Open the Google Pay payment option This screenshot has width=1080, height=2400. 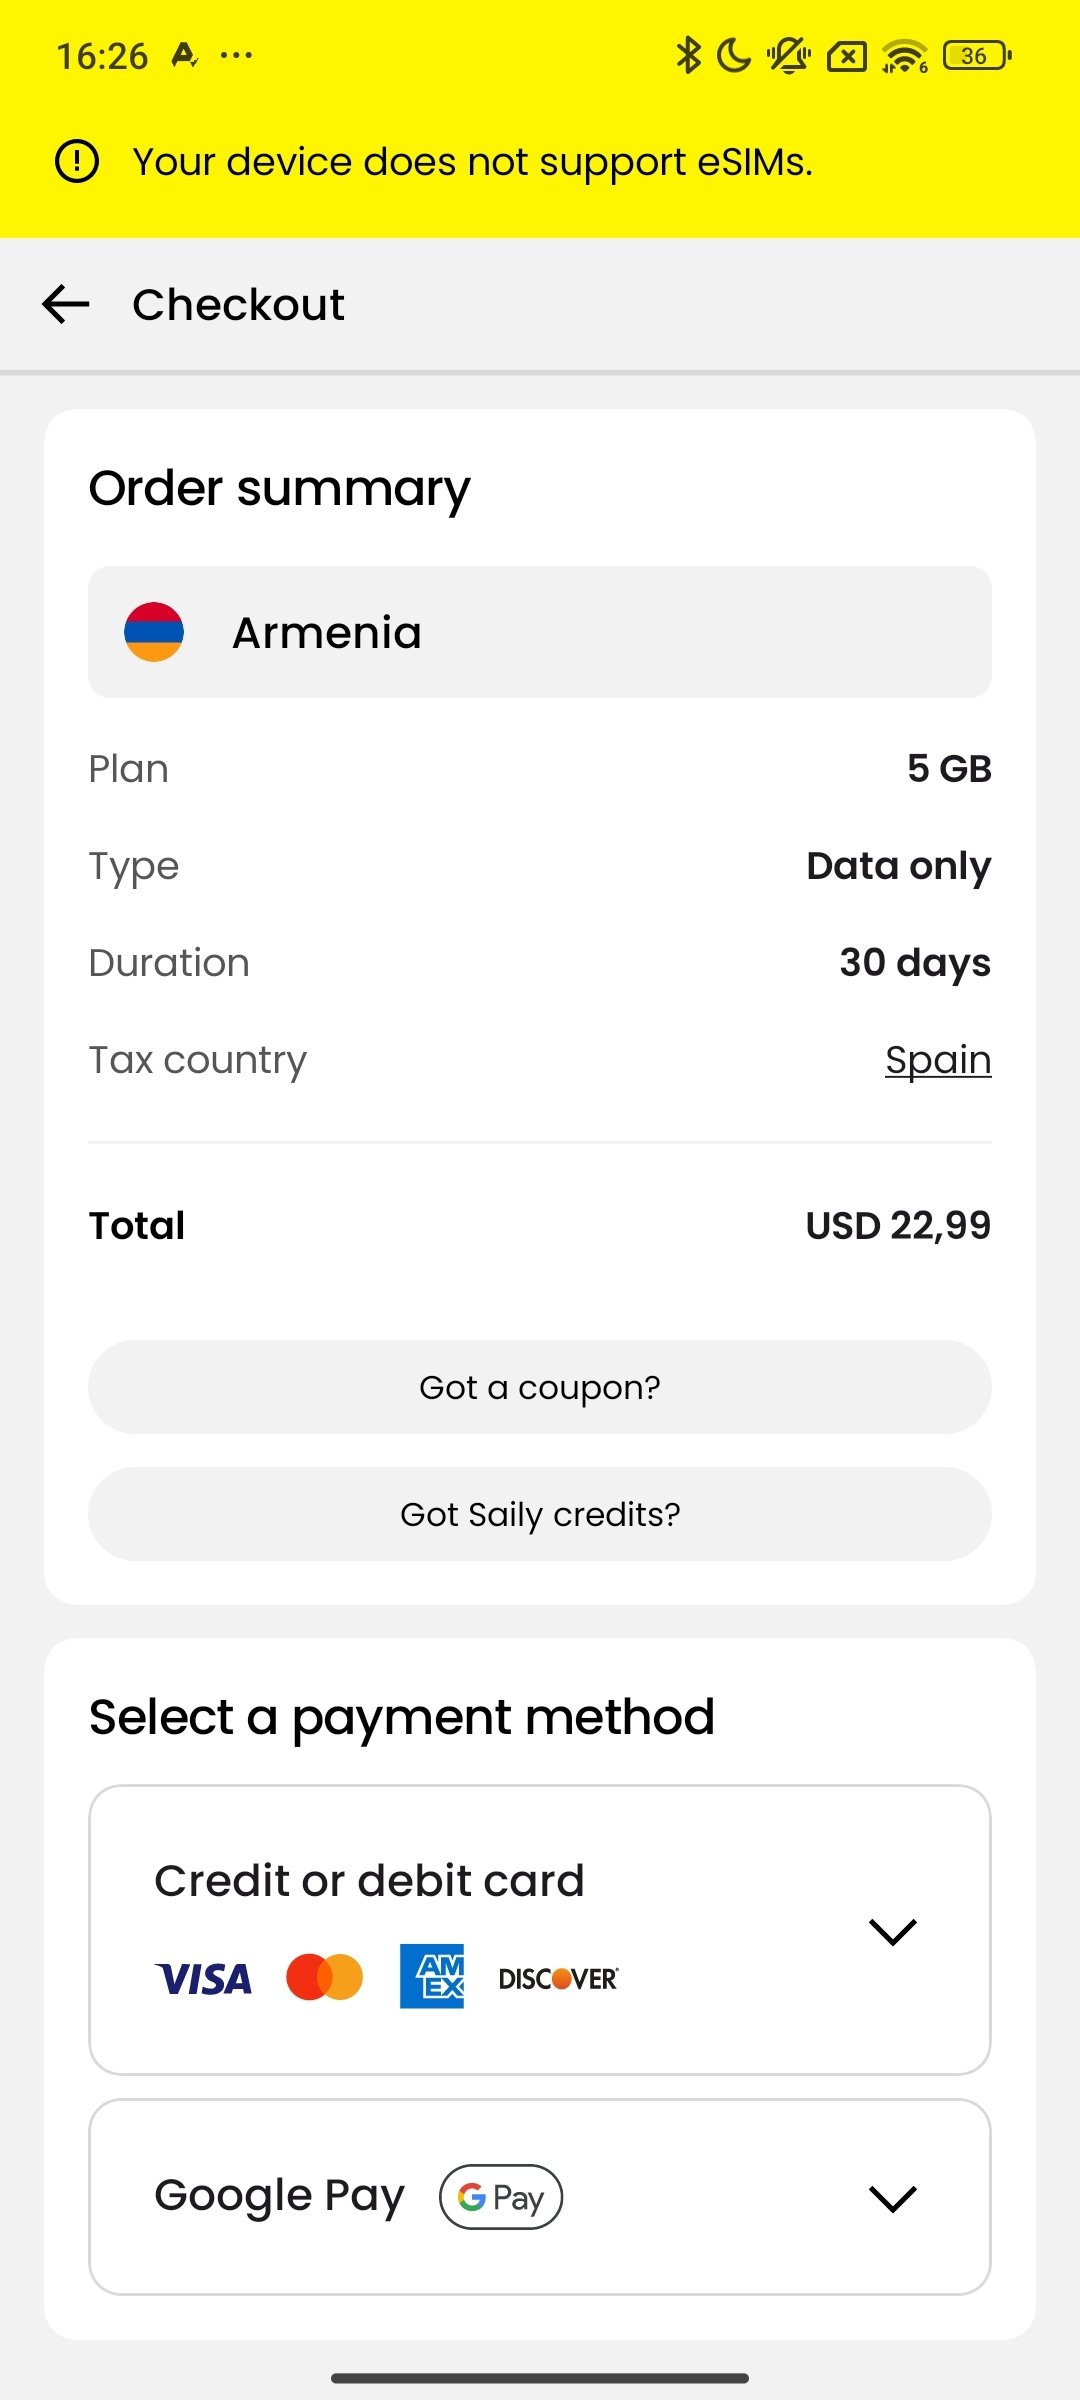280,2197
